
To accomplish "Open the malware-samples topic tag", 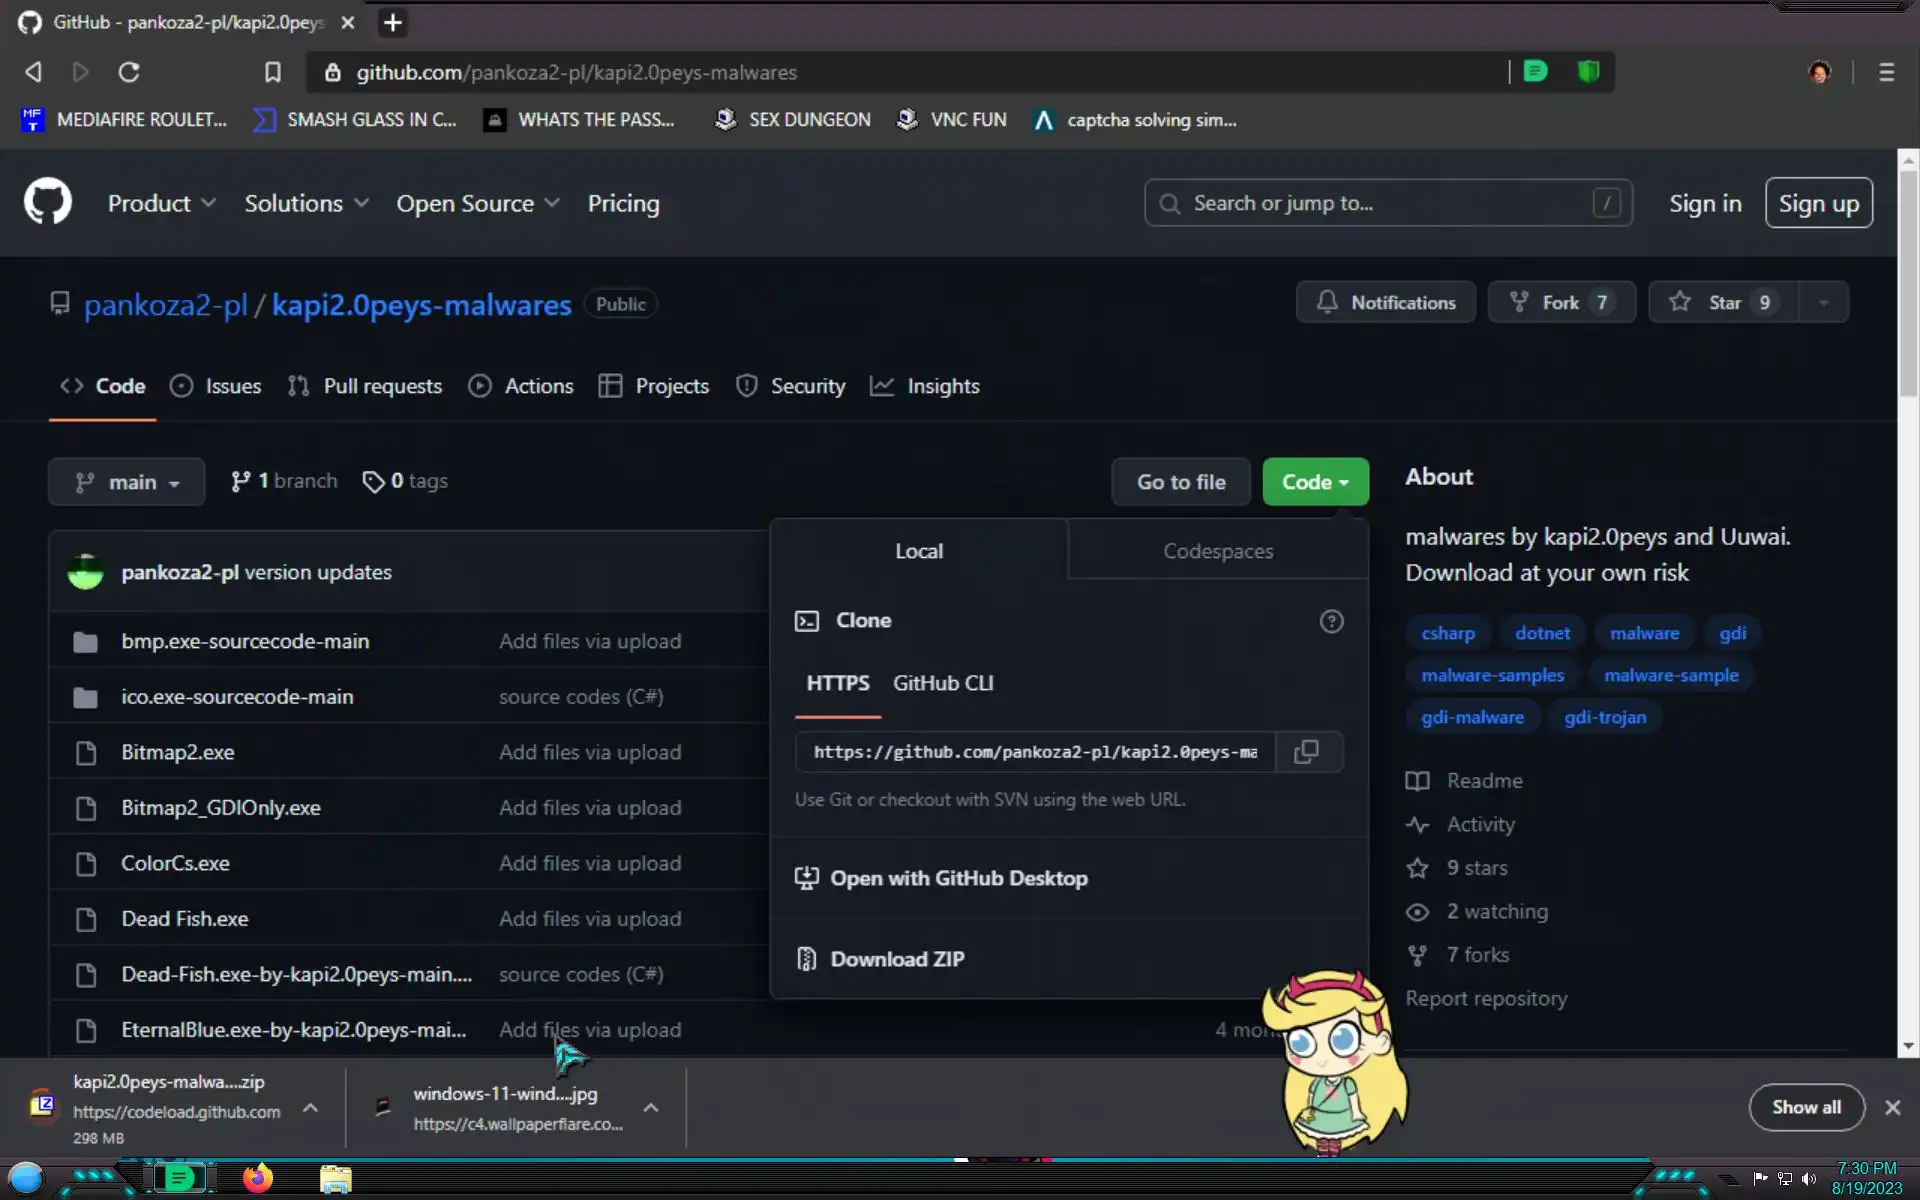I will click(x=1492, y=675).
